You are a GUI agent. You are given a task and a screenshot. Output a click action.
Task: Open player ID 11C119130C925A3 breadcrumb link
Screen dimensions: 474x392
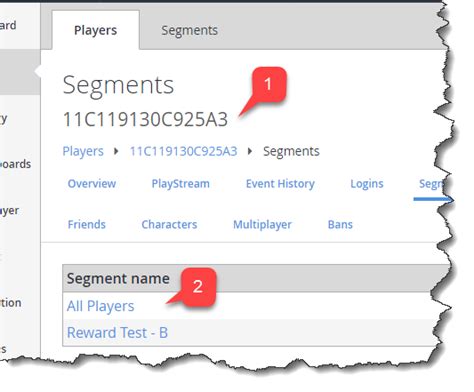tap(183, 151)
